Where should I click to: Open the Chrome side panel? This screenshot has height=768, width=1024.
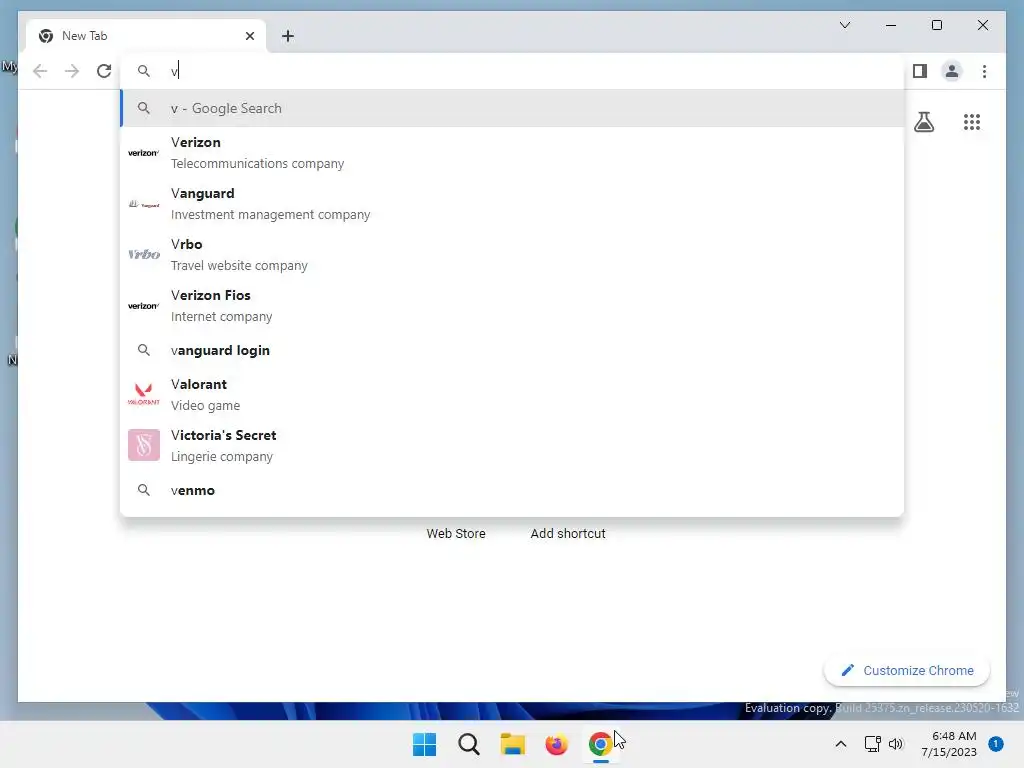coord(920,71)
